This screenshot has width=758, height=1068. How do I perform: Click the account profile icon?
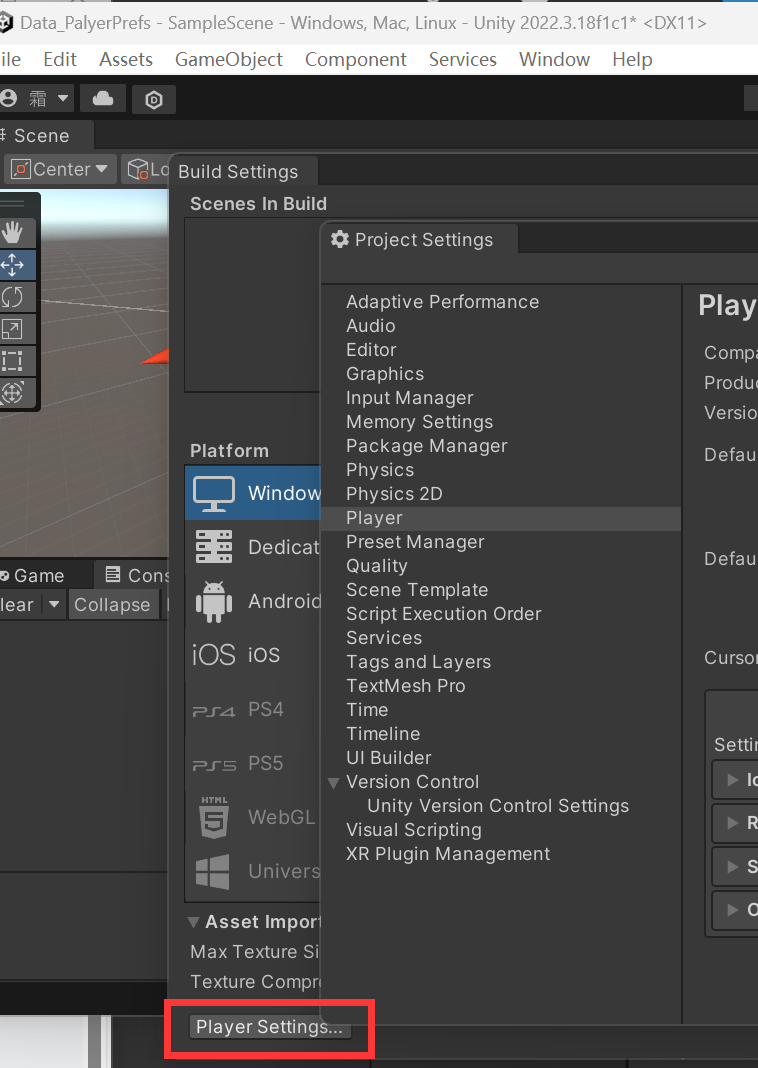[x=9, y=98]
